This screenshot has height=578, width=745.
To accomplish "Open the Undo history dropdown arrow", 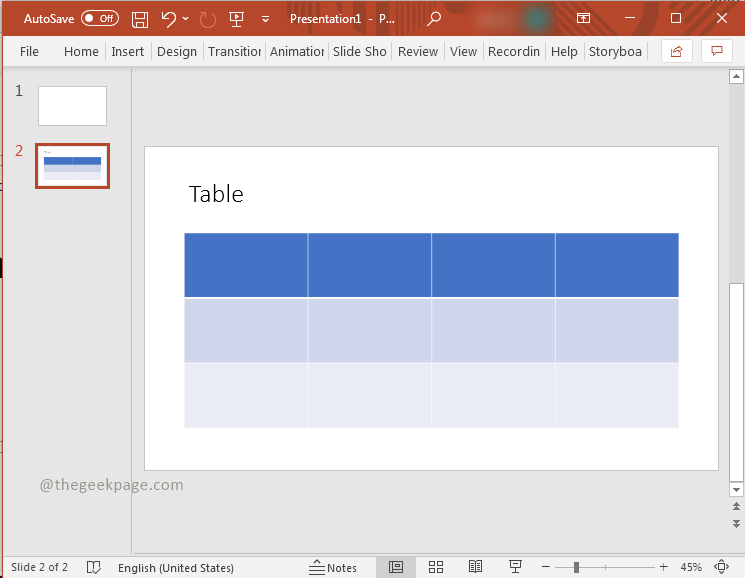I will click(186, 19).
